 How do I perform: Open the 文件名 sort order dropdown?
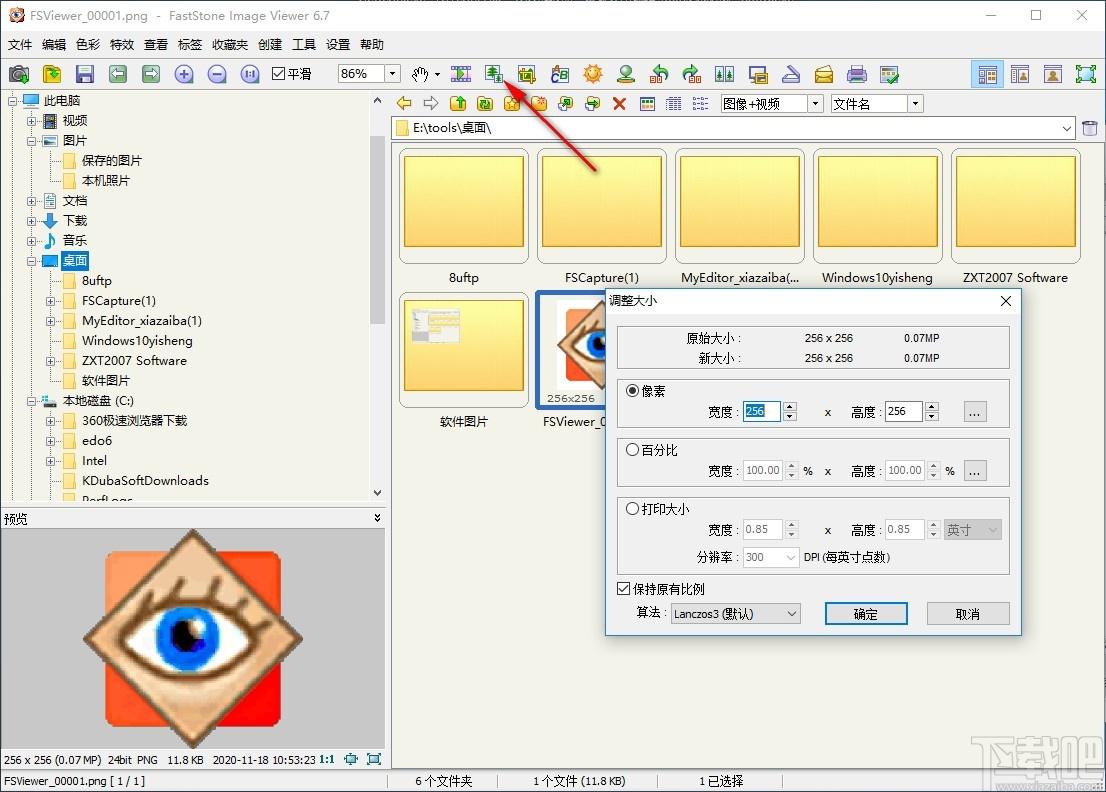[x=916, y=104]
